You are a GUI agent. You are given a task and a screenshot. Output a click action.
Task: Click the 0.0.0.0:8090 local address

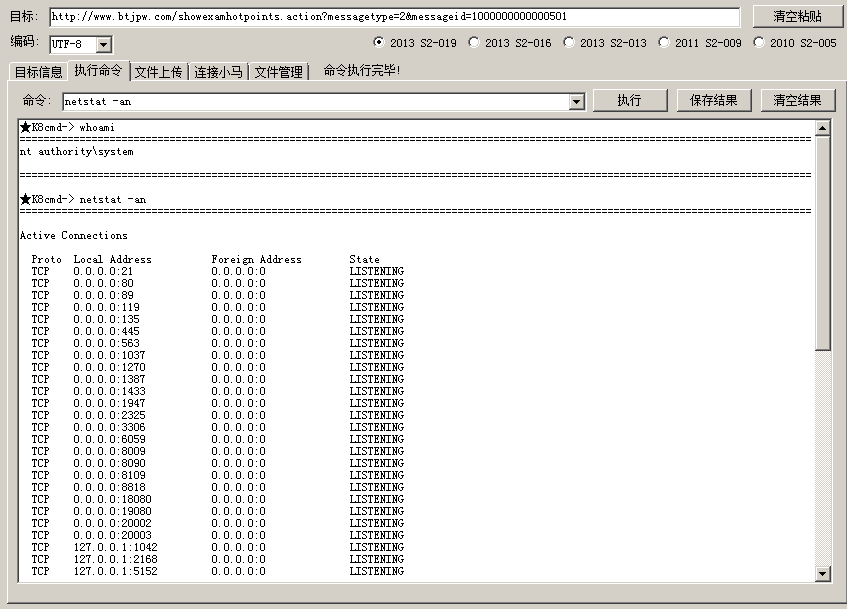pos(110,463)
